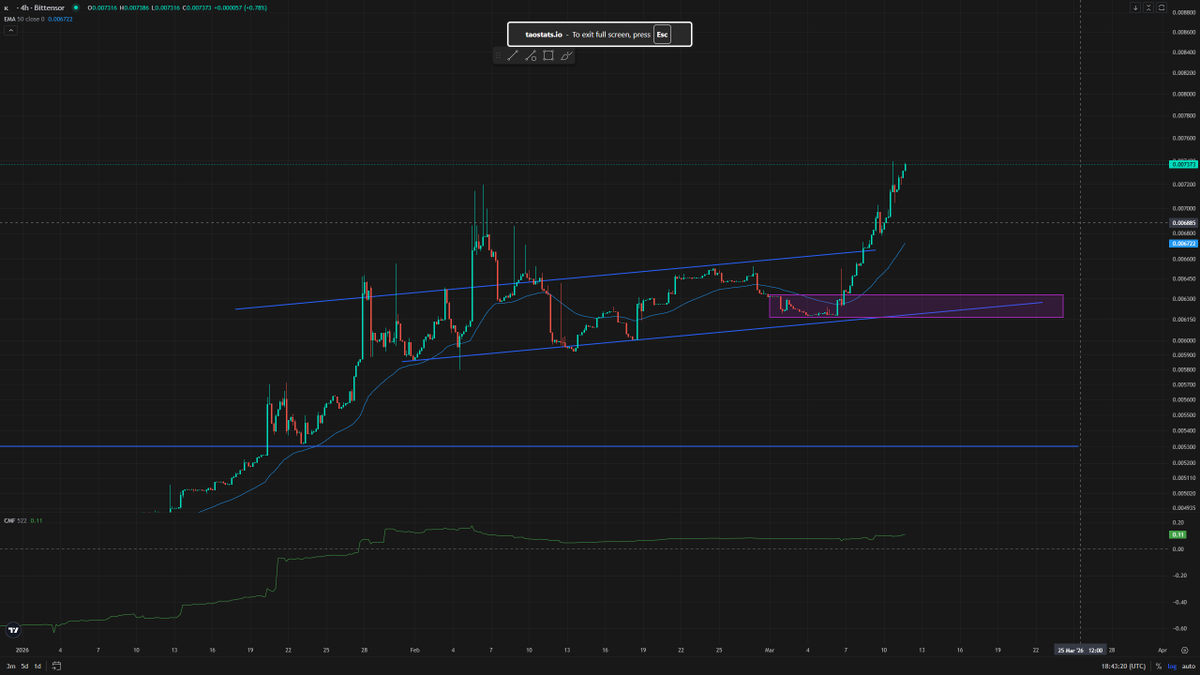This screenshot has width=1200, height=675.
Task: Click the taostats.io fullscreen notice
Action: [x=600, y=34]
